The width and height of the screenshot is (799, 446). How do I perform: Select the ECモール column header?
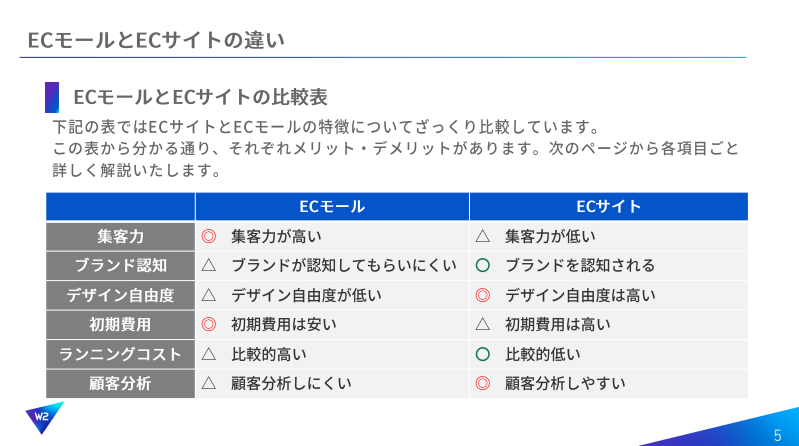coord(332,206)
